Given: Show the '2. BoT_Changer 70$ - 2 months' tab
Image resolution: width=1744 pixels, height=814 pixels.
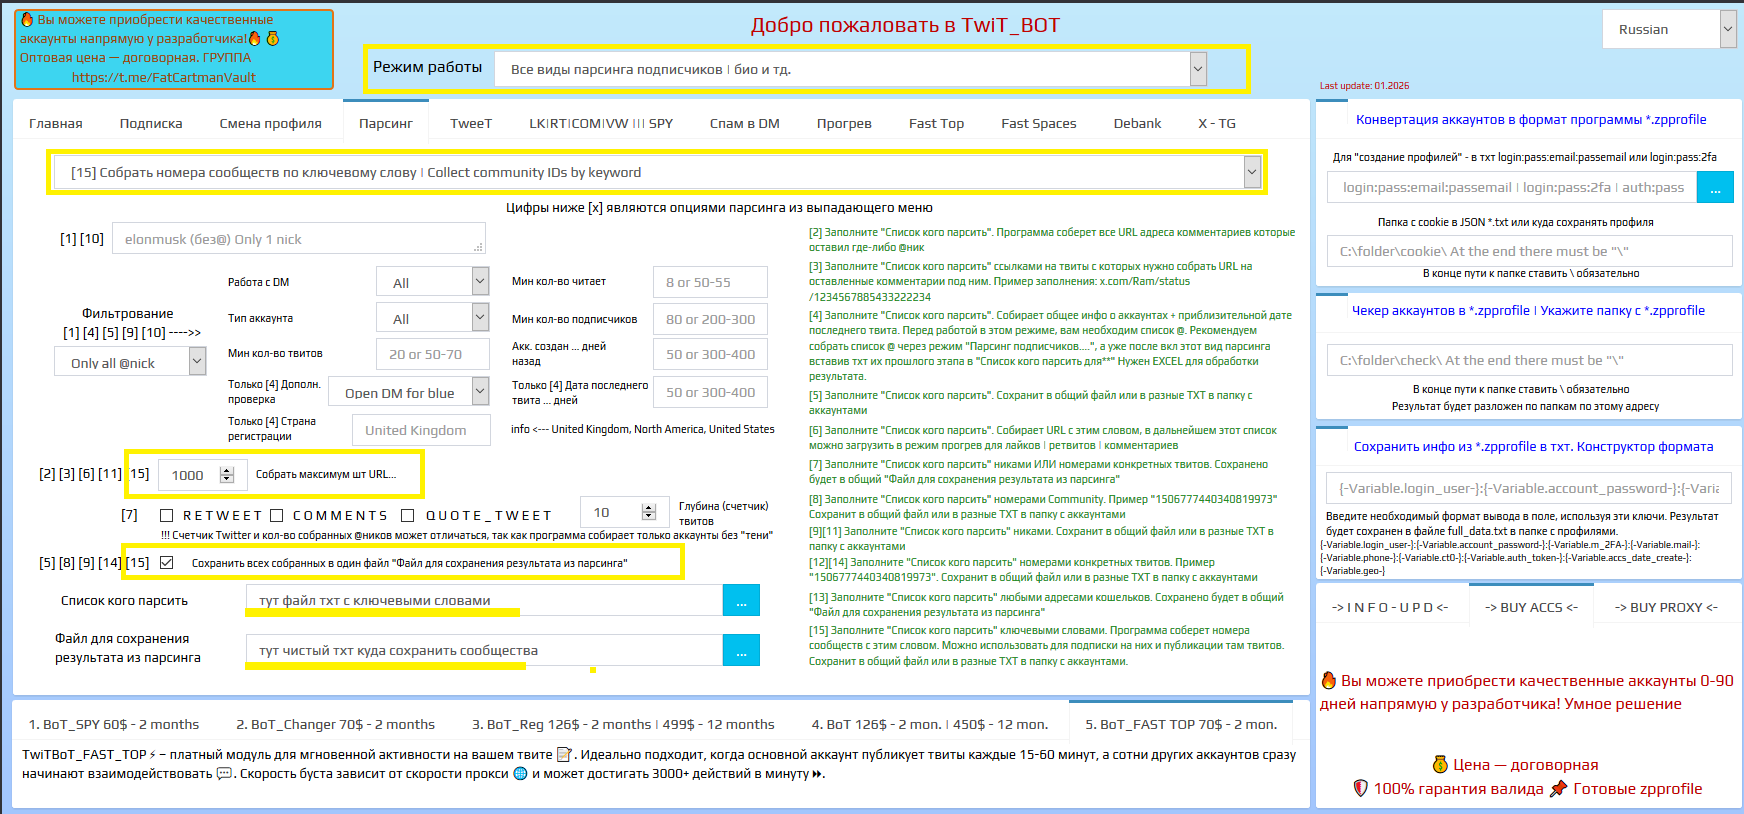Looking at the screenshot, I should (x=336, y=724).
